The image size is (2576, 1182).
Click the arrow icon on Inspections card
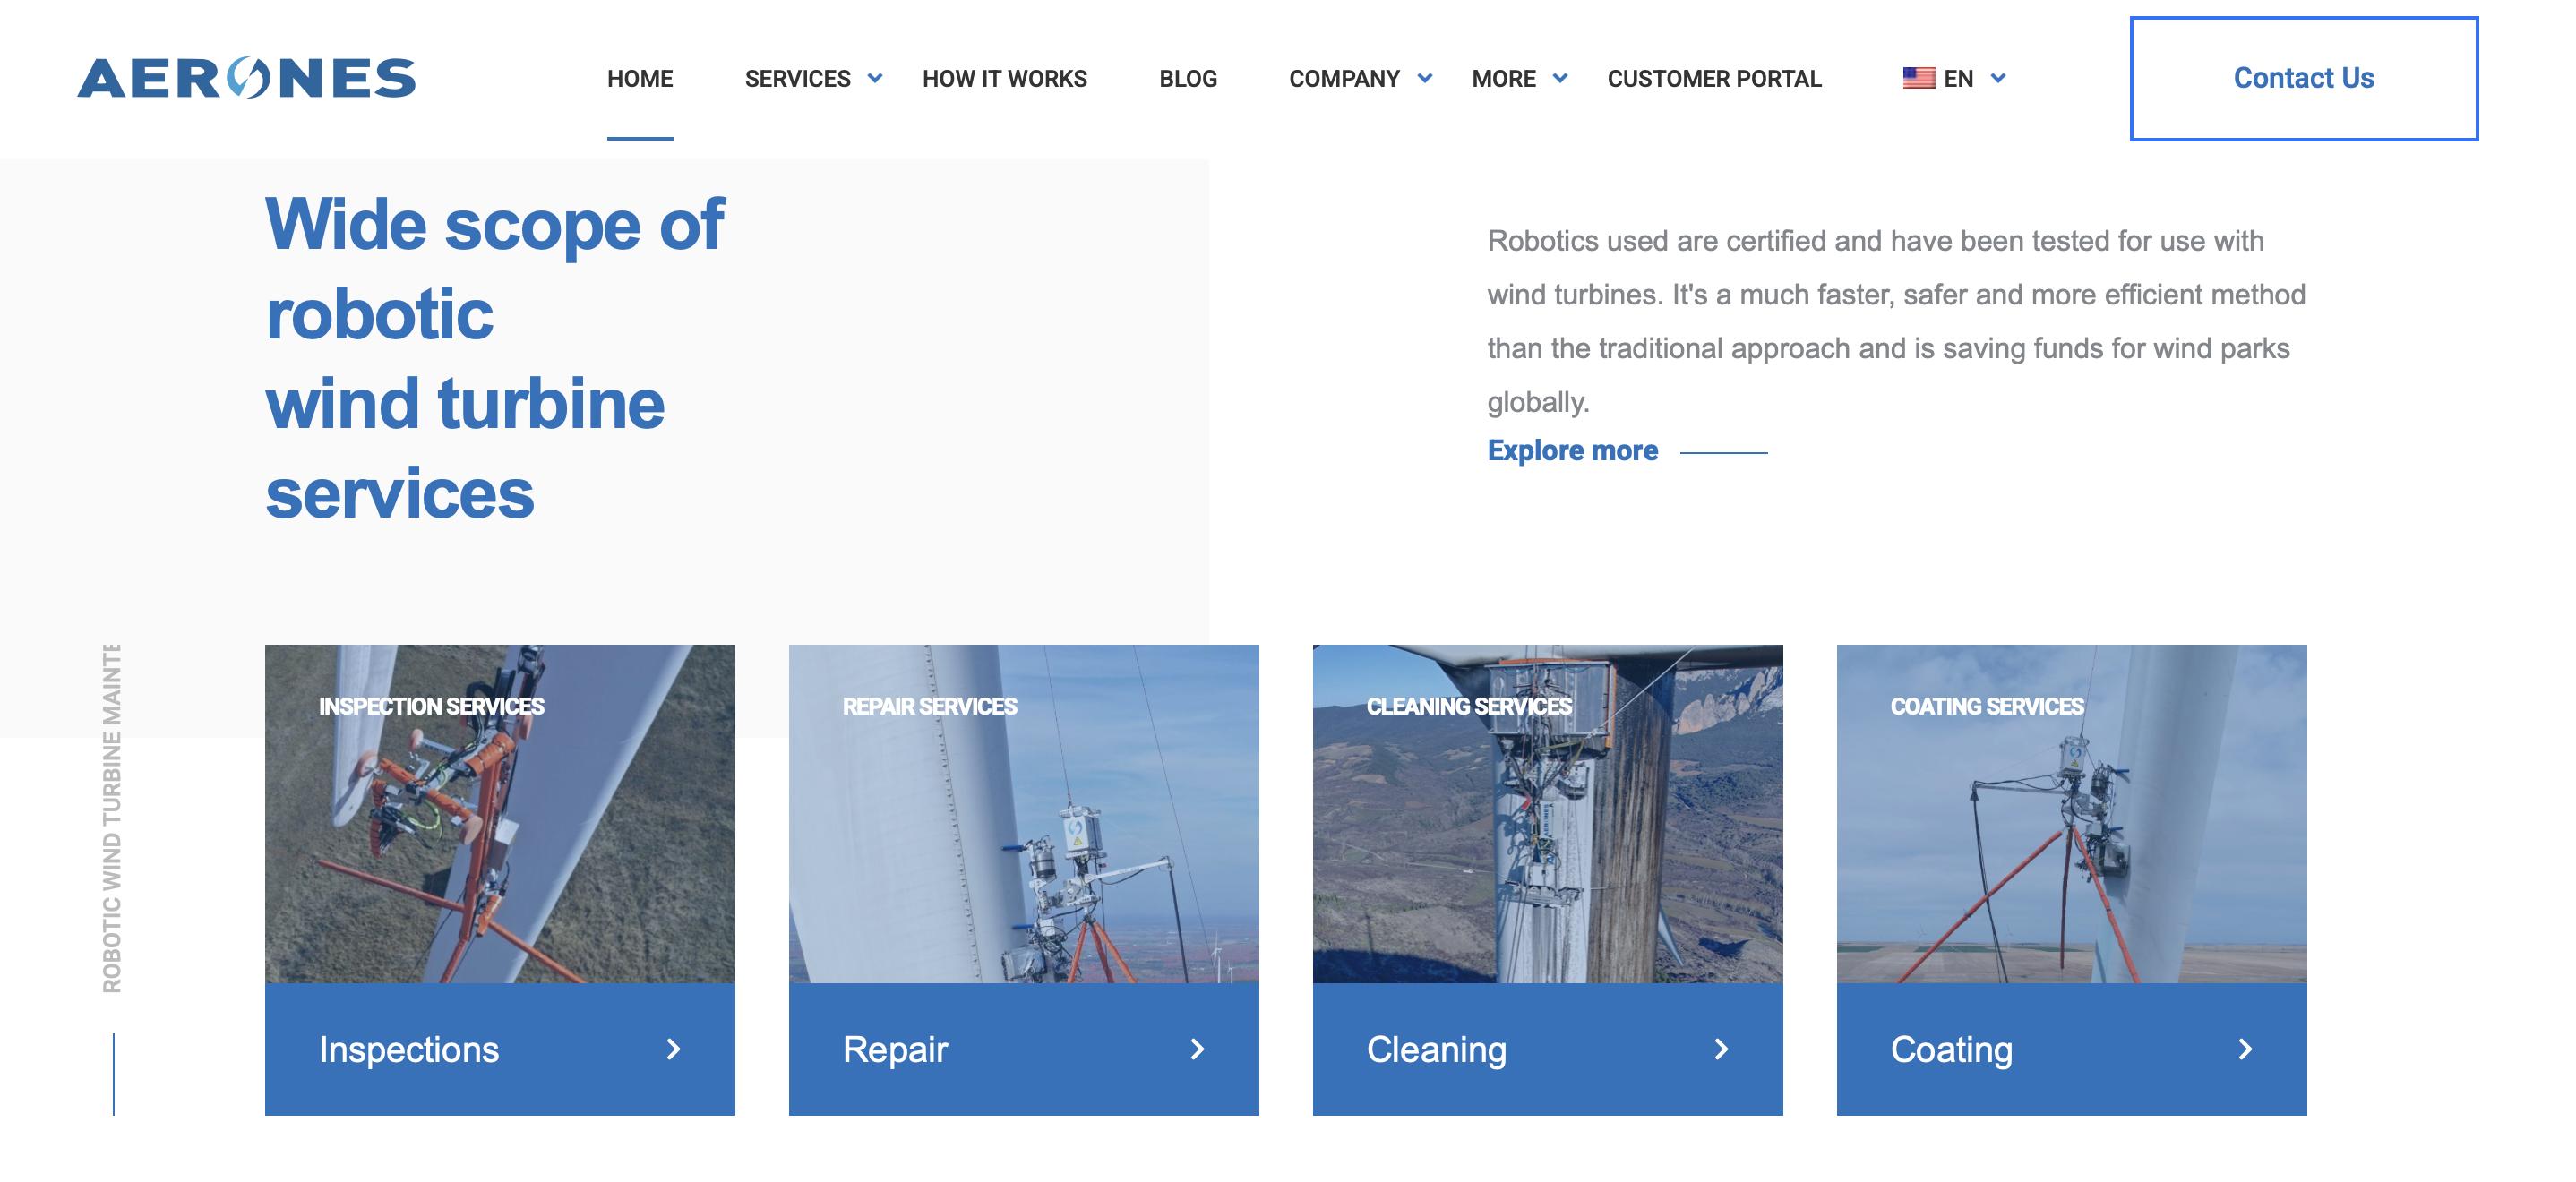(673, 1049)
